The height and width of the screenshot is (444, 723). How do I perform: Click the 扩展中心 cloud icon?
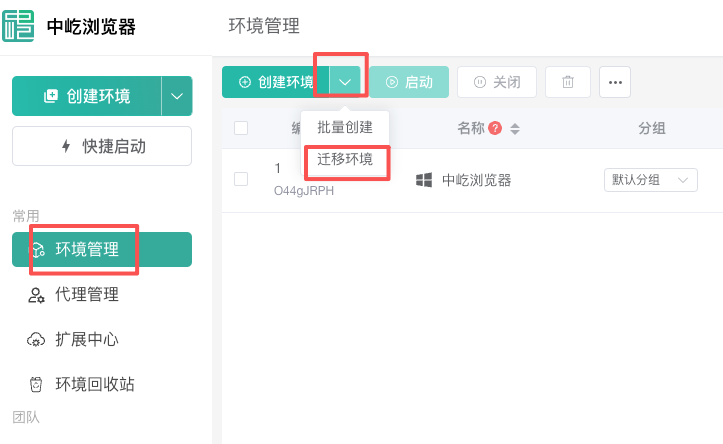[36, 340]
